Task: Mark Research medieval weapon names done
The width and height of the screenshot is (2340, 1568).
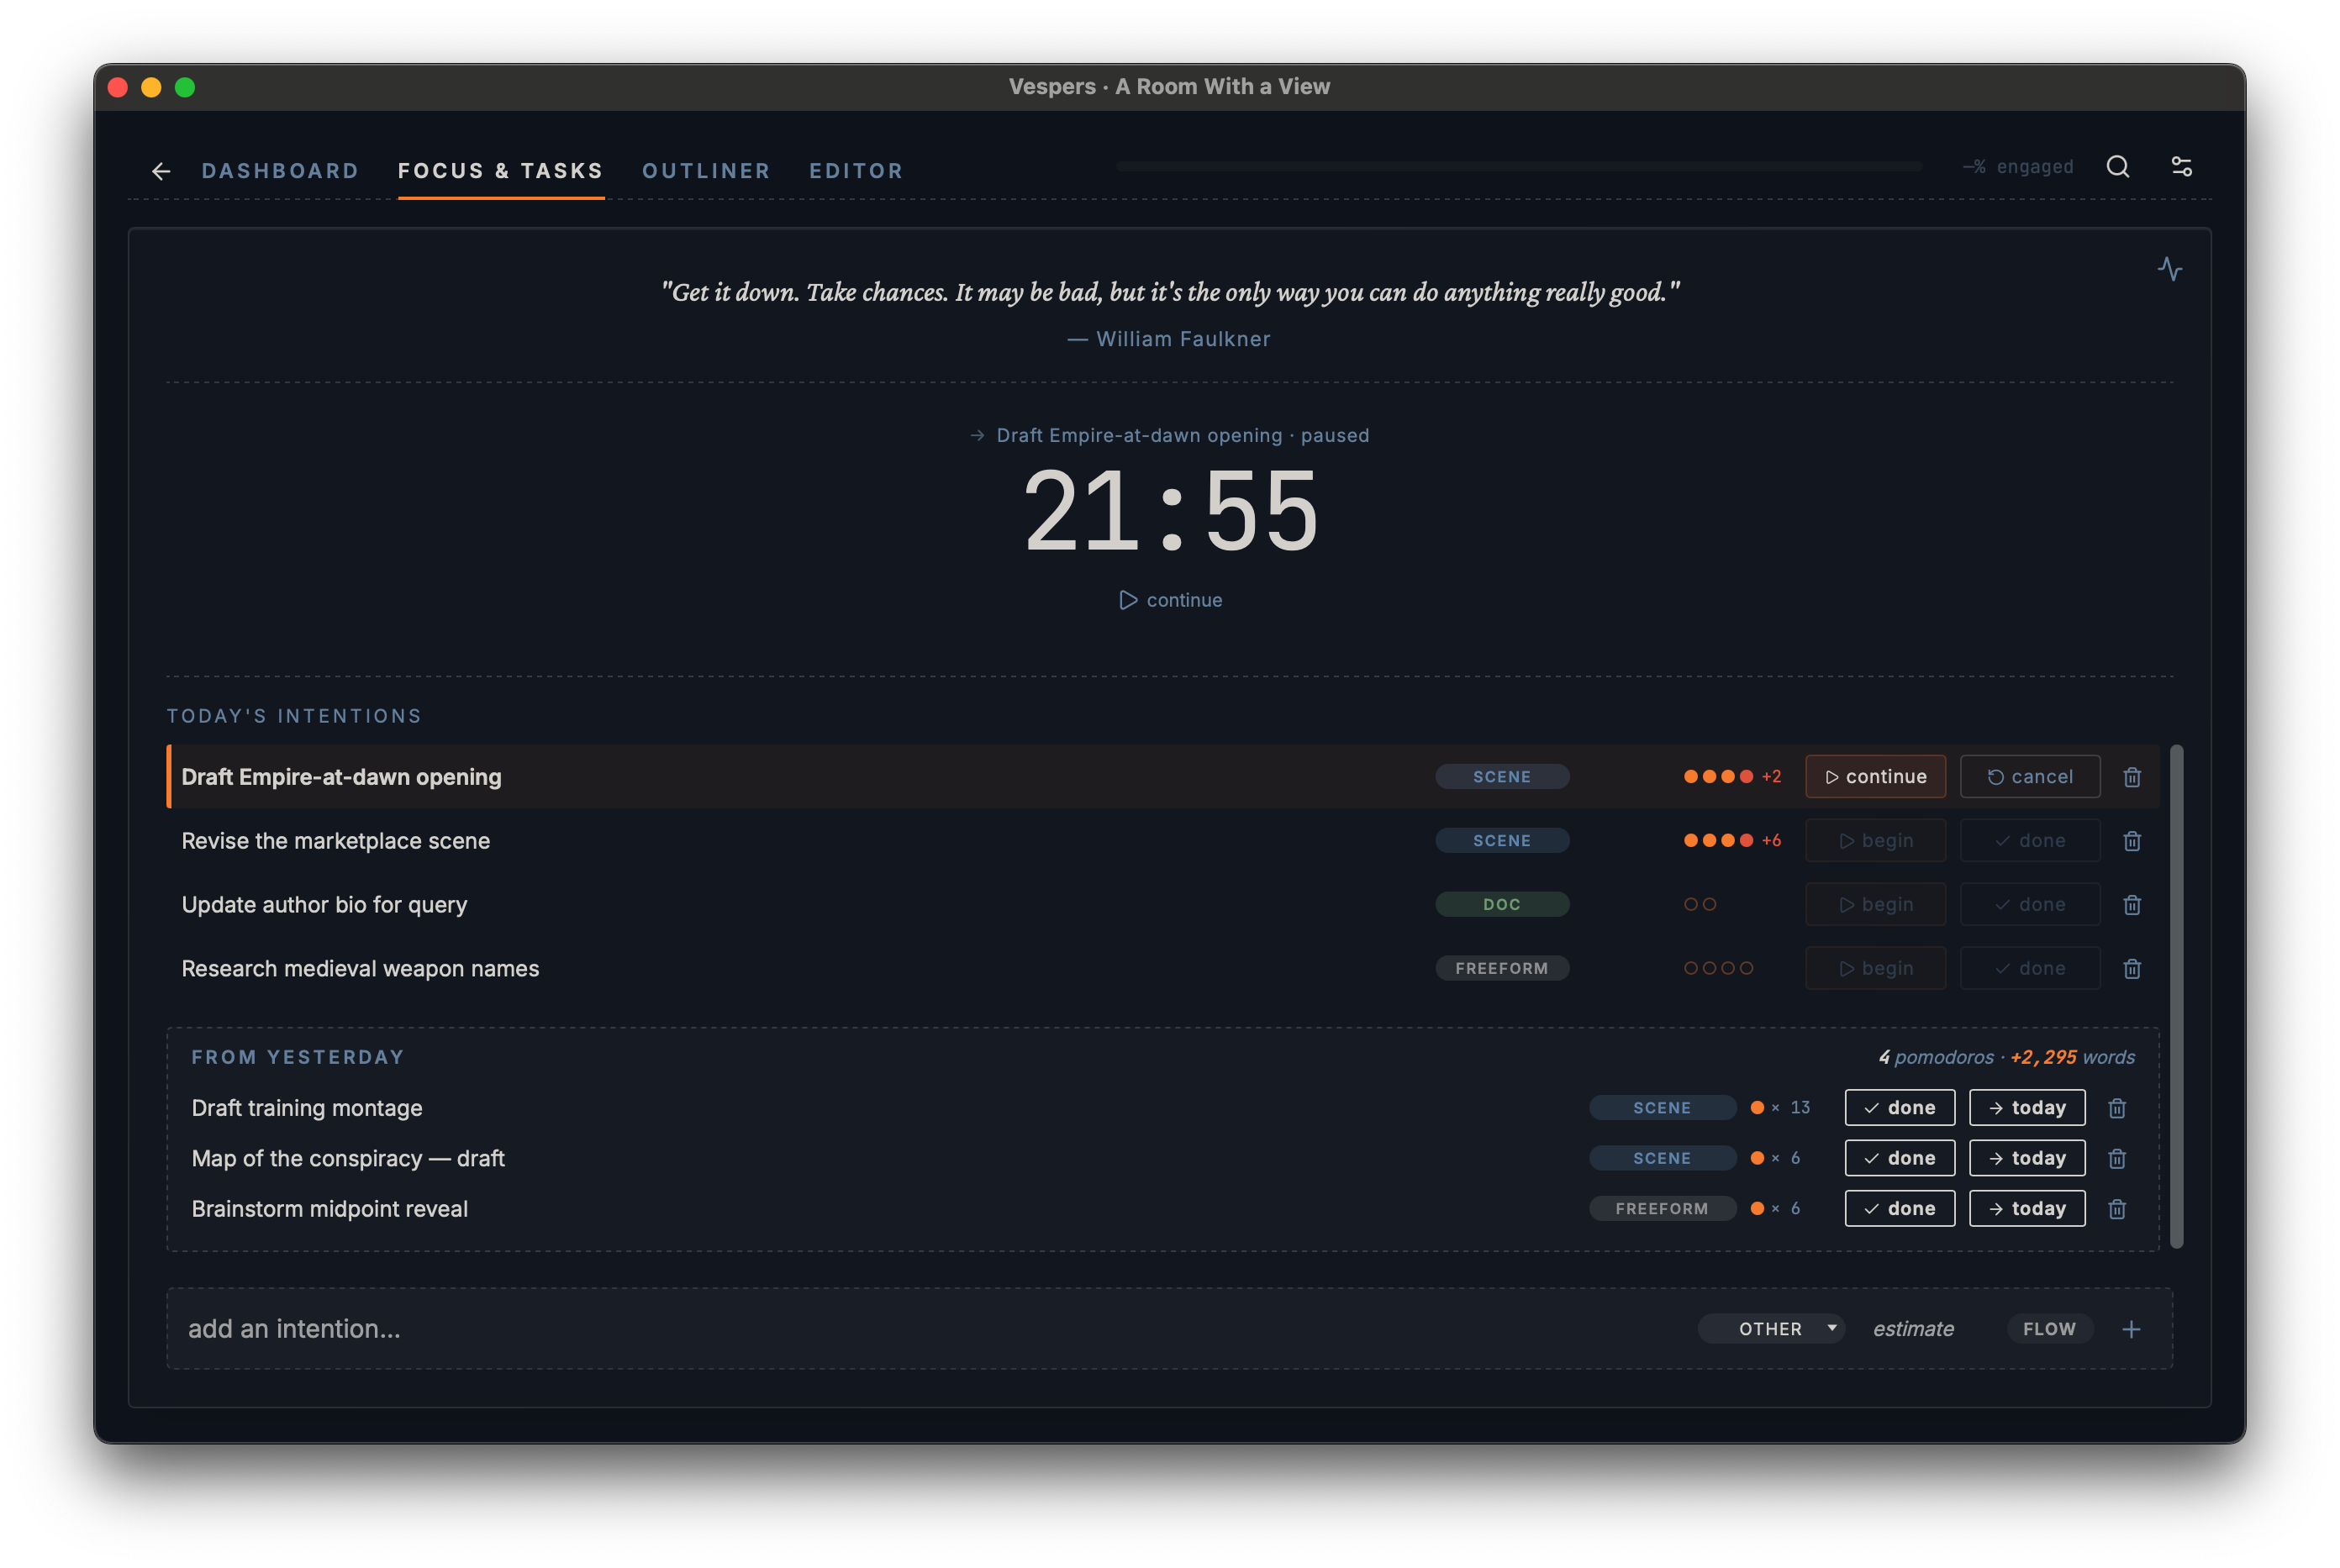Action: (2029, 969)
